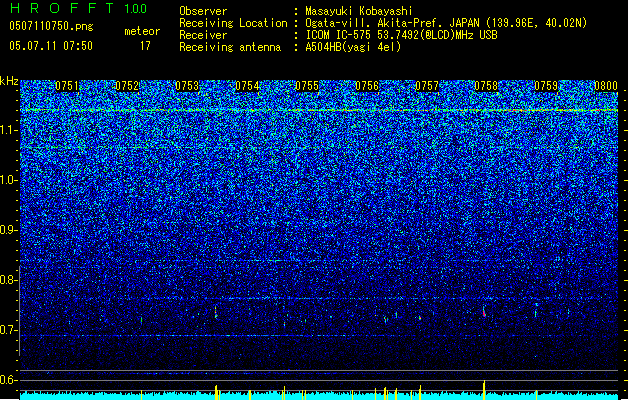Click time marker 0754
Screen dimensions: 629x400
click(x=247, y=86)
